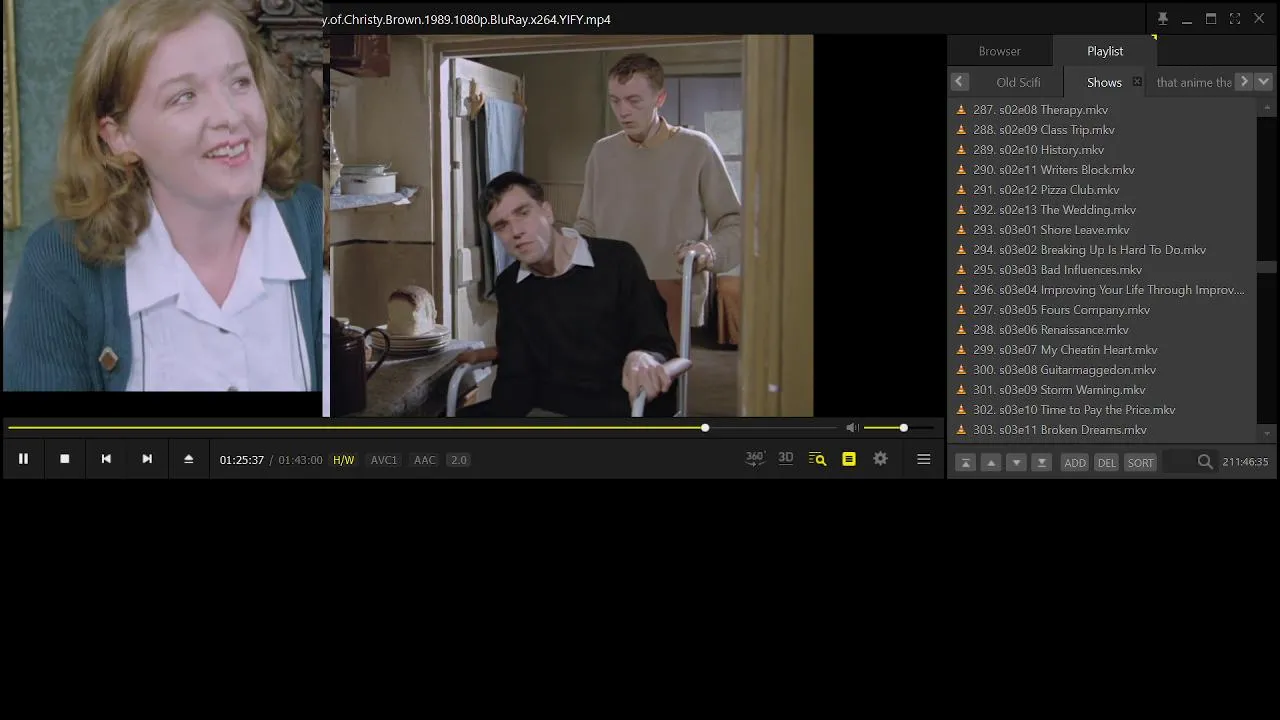Click the playlist scroll down arrow
This screenshot has height=720, width=1280.
1266,433
